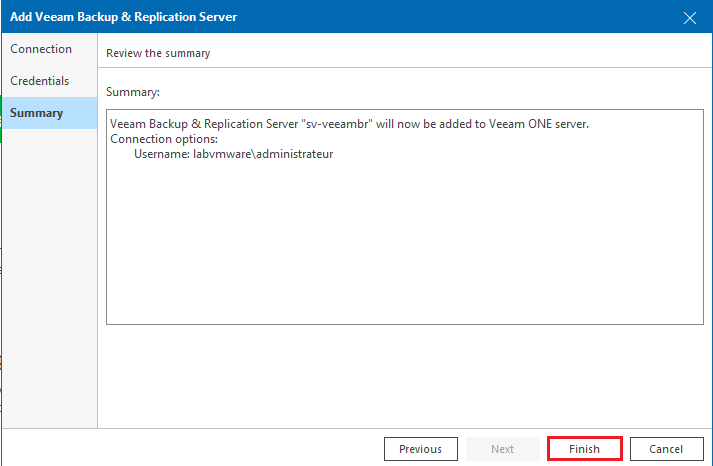Click the dialog title bar text

[x=123, y=17]
